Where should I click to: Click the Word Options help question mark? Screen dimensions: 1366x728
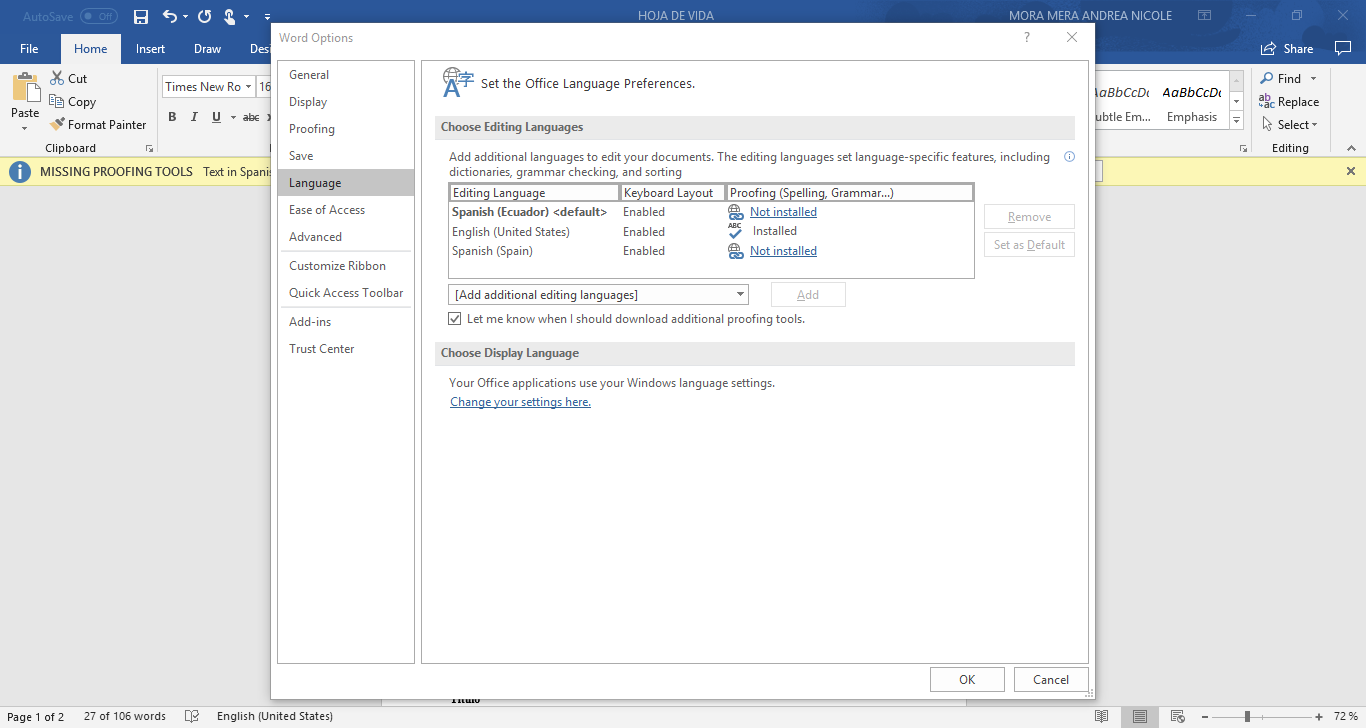1026,37
